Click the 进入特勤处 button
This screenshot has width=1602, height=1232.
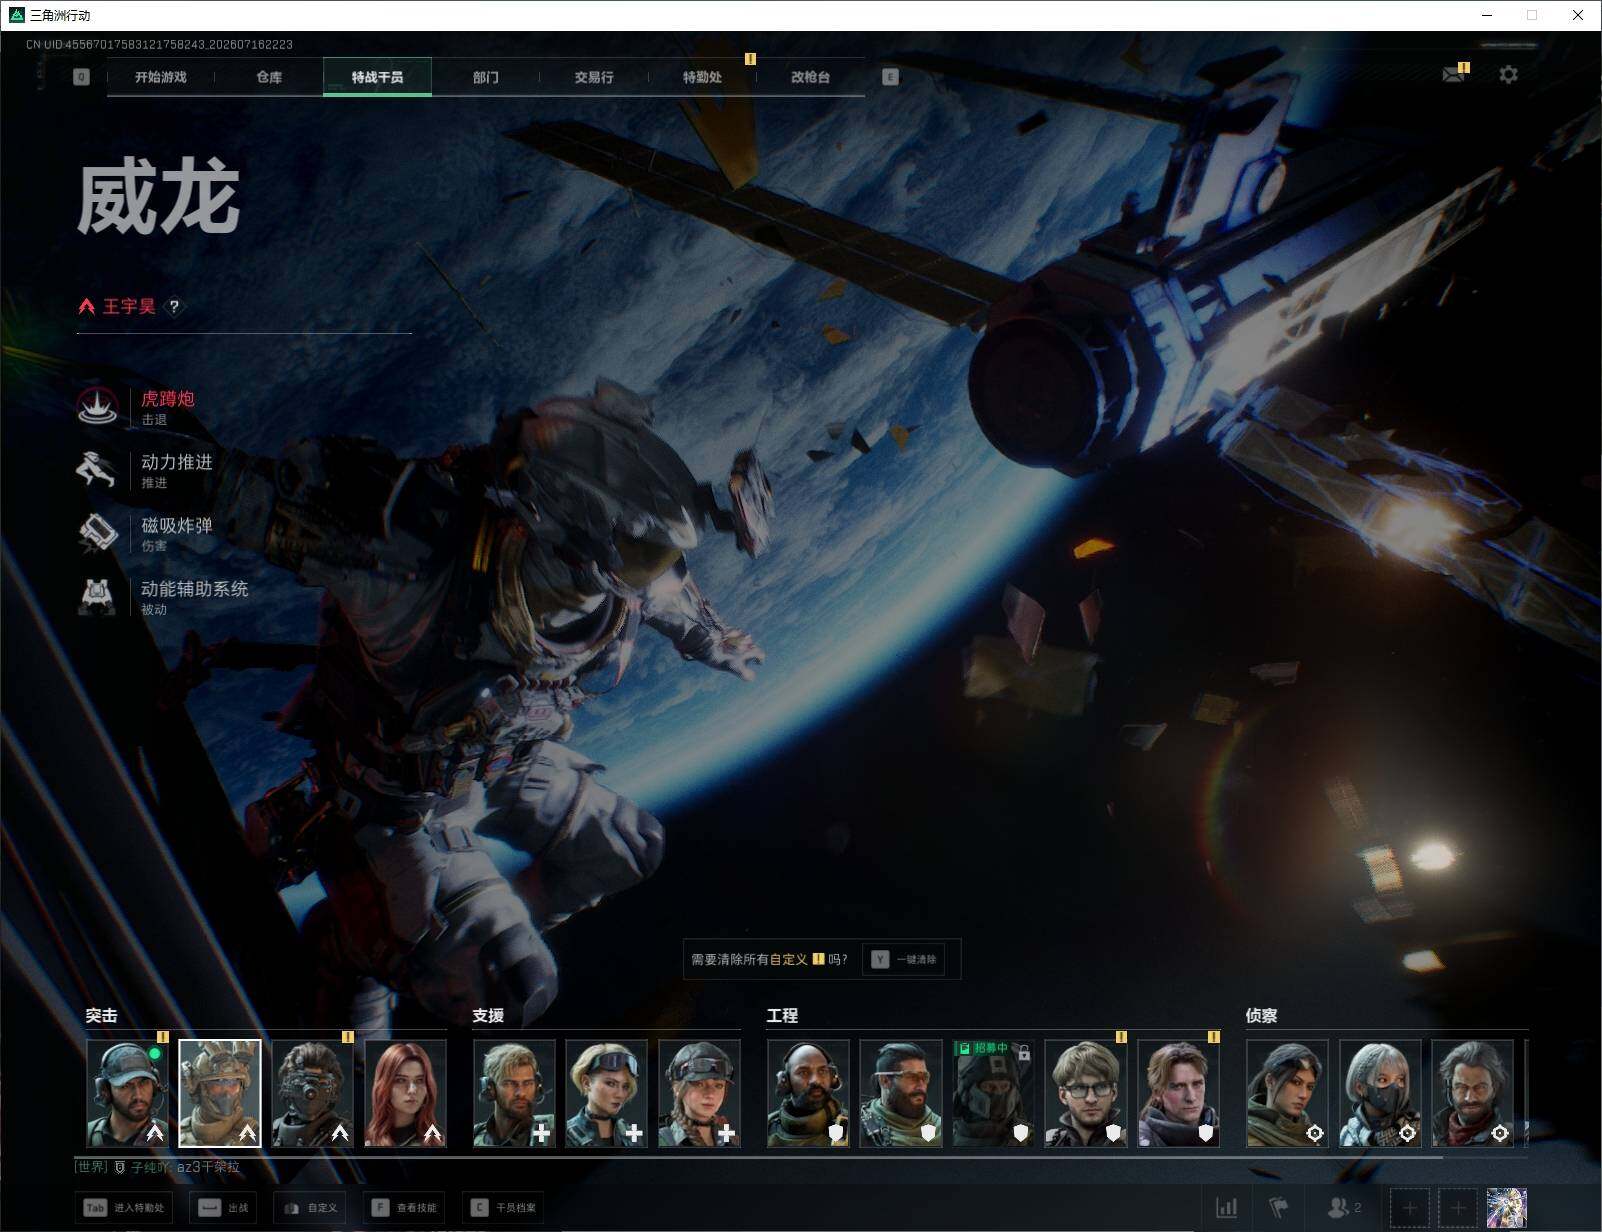click(x=125, y=1208)
